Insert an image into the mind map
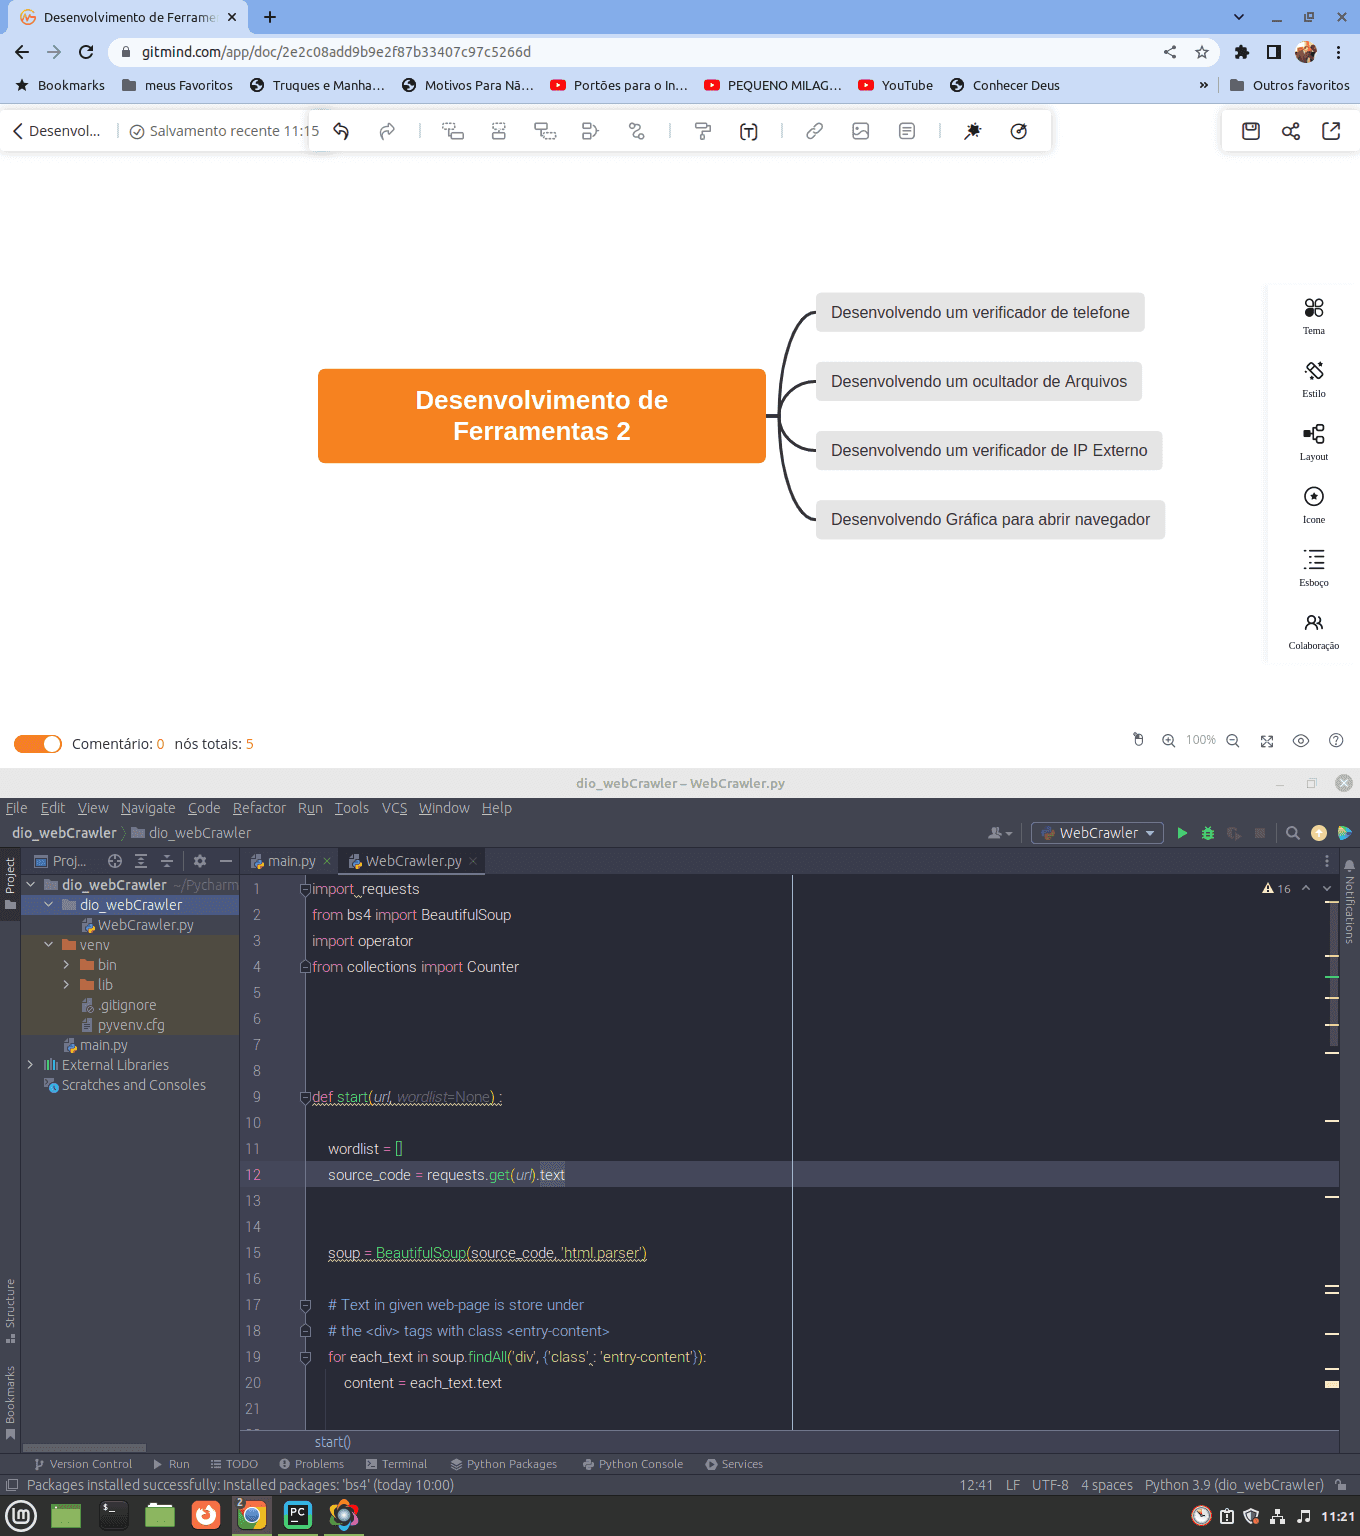Screen dimensions: 1360x1536 point(861,130)
